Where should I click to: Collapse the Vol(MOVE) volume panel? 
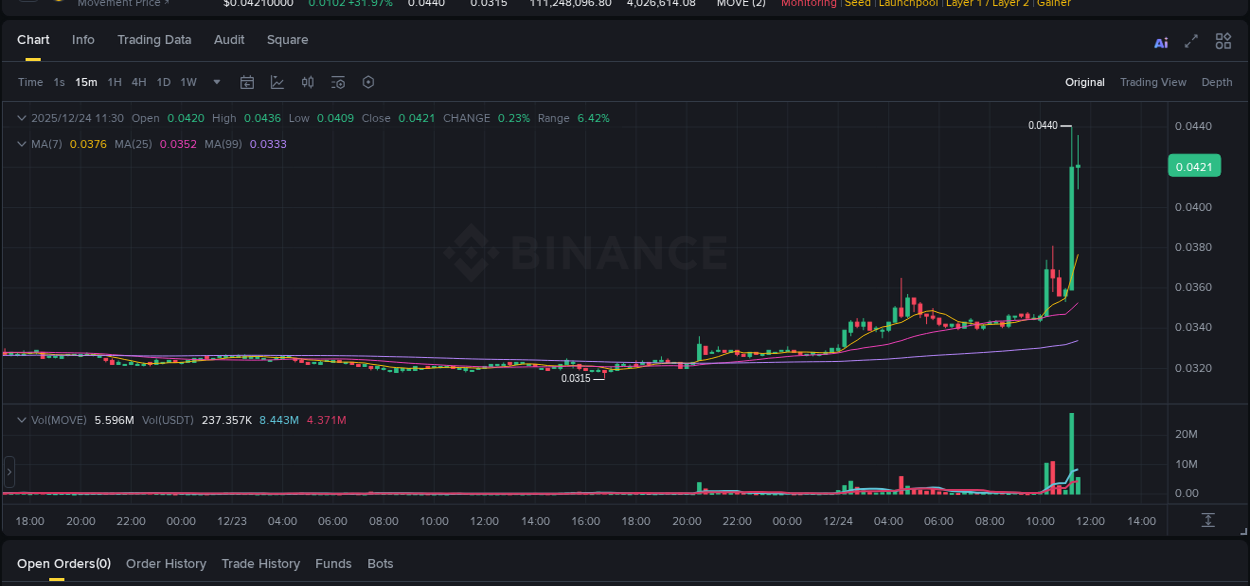20,420
